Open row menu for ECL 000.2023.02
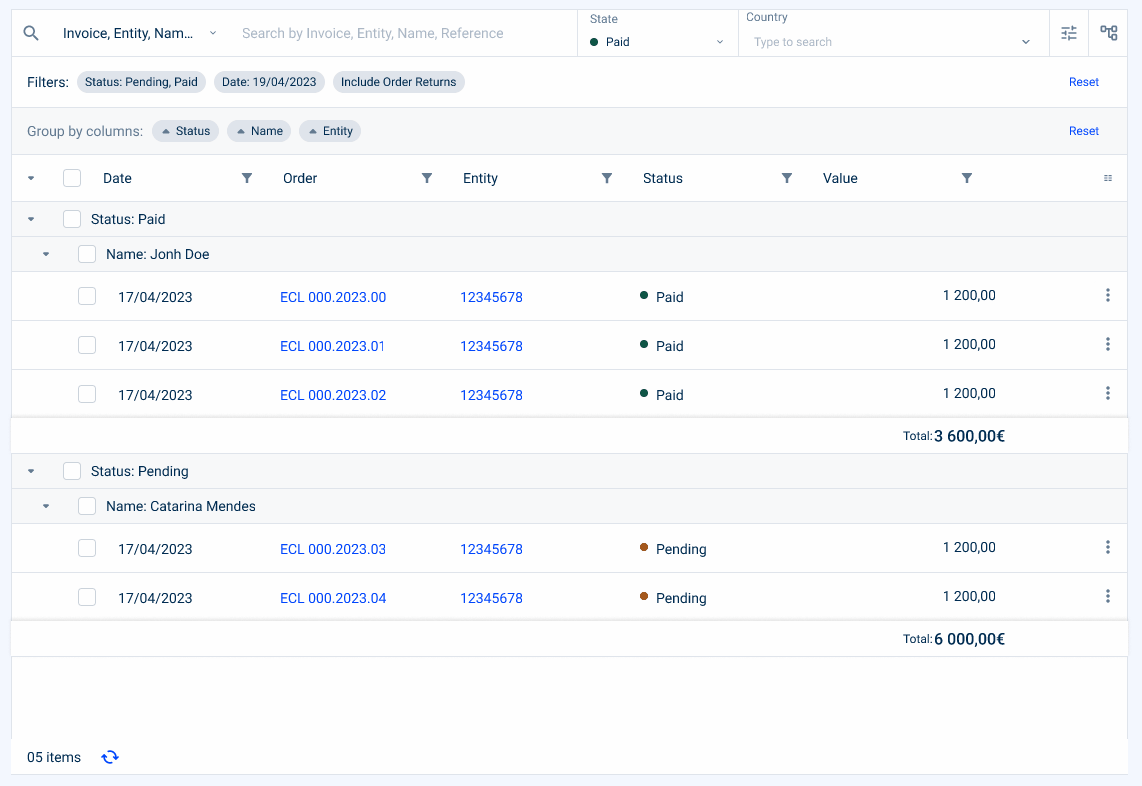Screen dimensions: 1142x786 pyautogui.click(x=1108, y=393)
